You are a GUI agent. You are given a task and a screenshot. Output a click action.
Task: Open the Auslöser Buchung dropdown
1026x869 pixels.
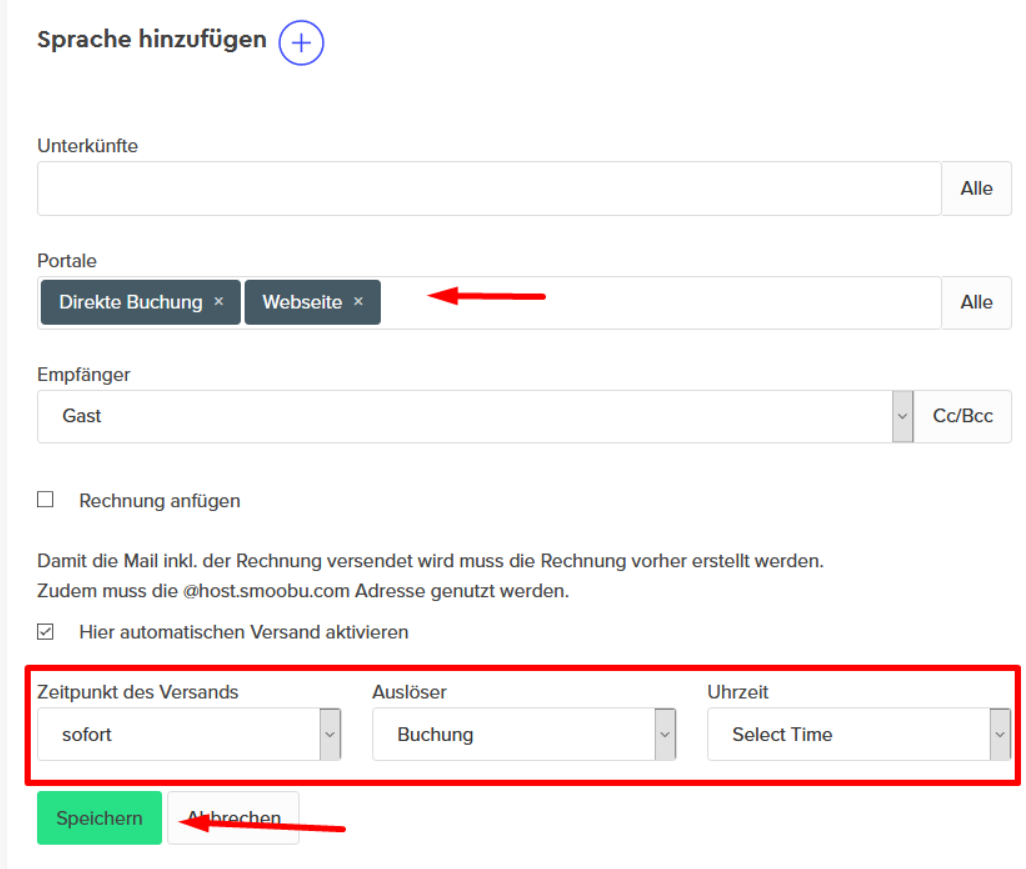[x=524, y=734]
